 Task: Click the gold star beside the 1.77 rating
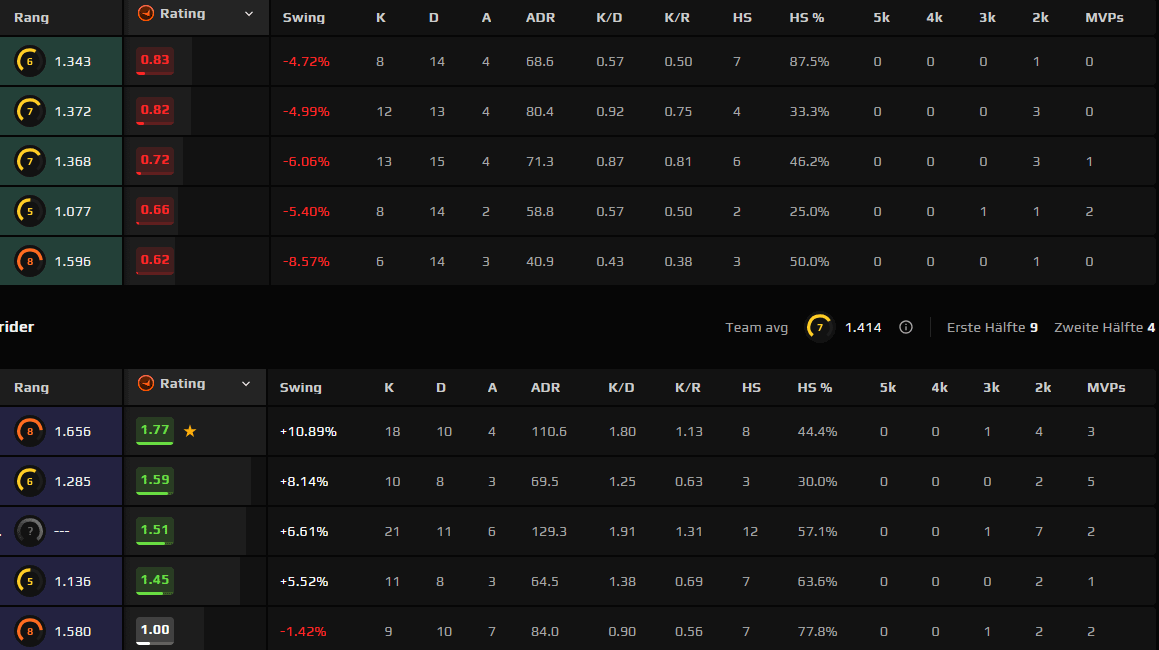[190, 431]
